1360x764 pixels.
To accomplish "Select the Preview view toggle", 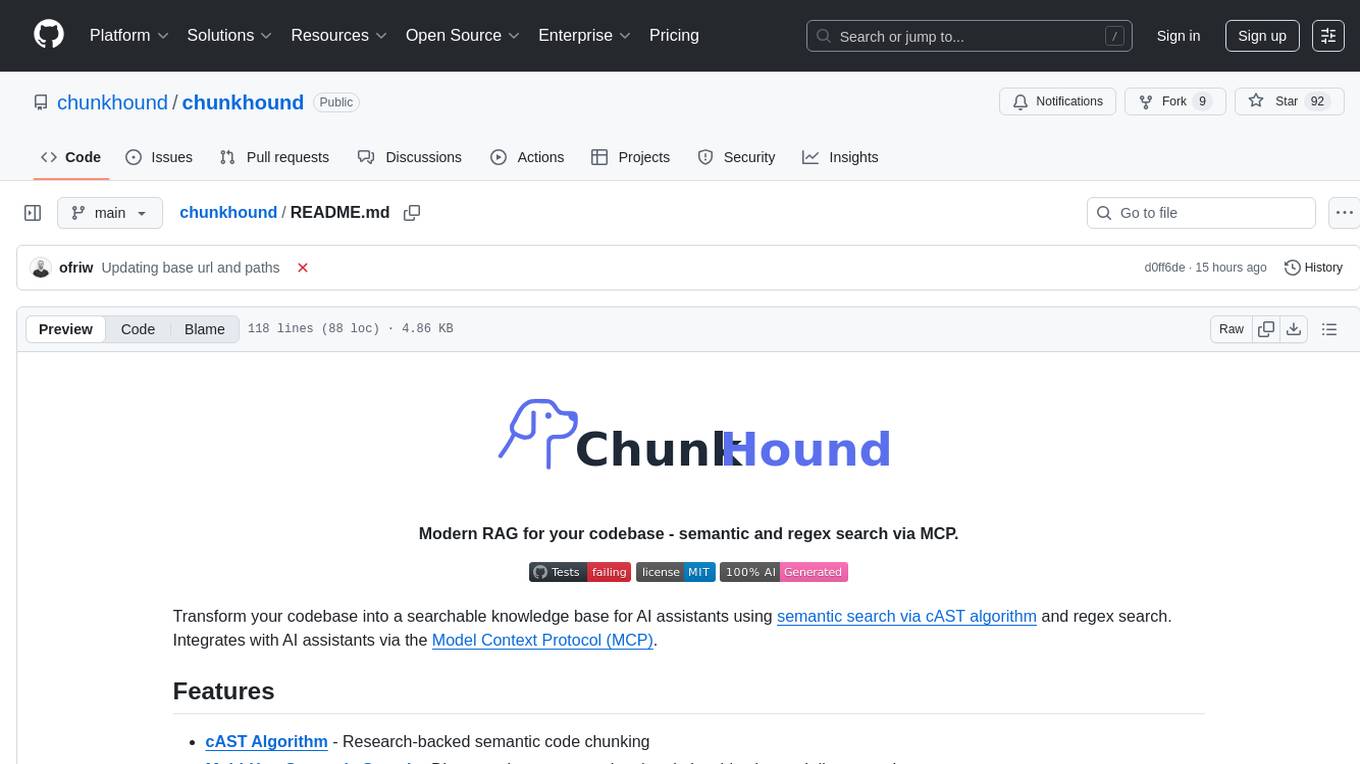I will tap(66, 329).
